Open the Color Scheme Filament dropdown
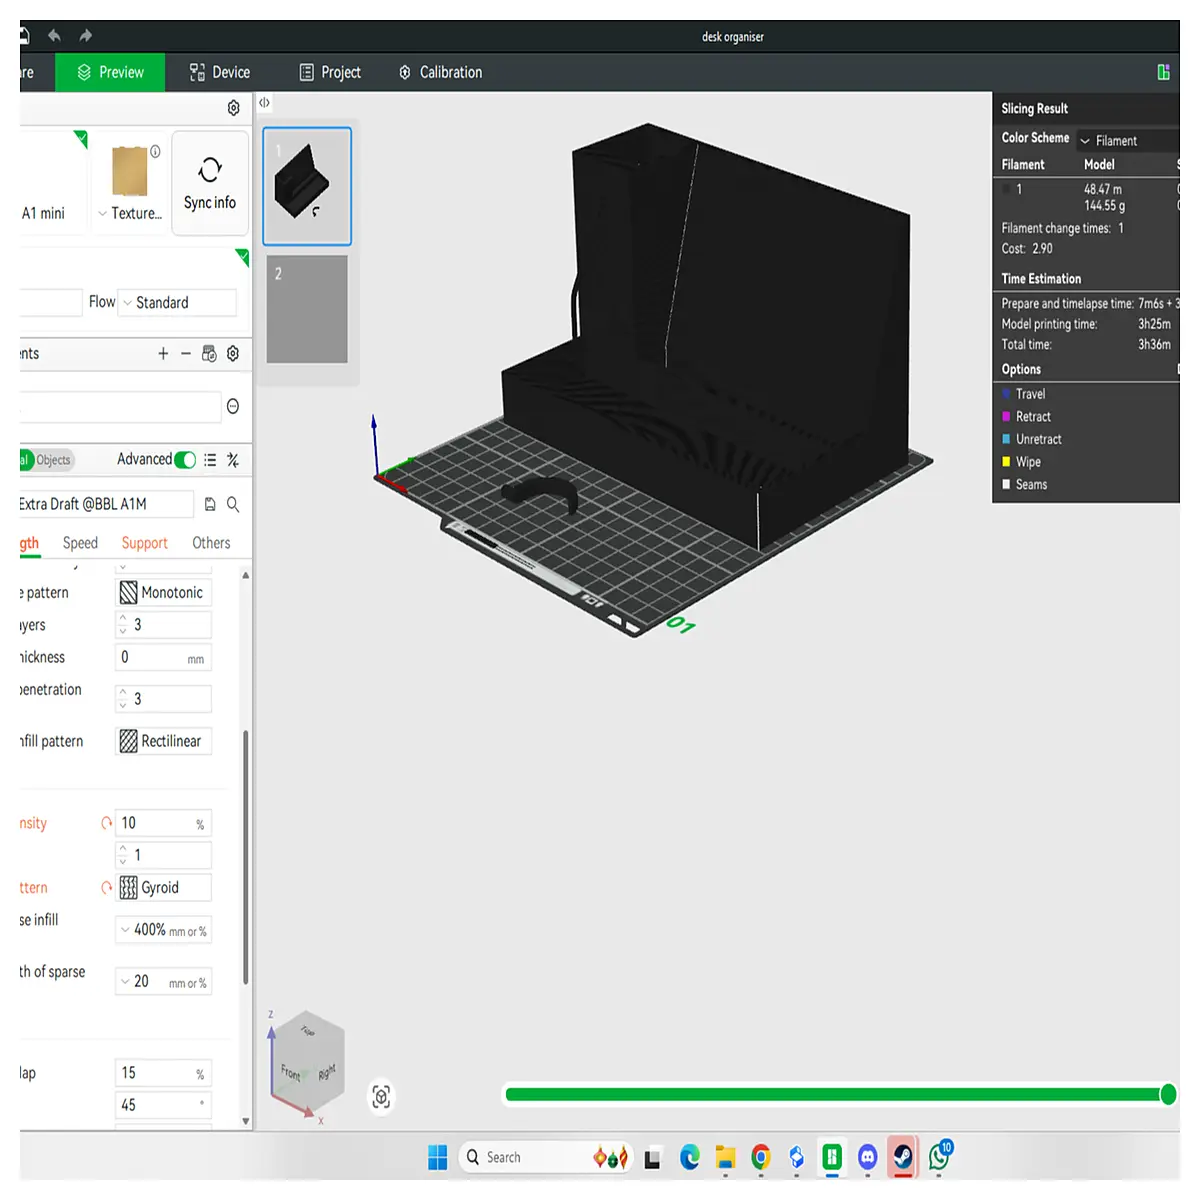Image resolution: width=1200 pixels, height=1200 pixels. click(1127, 141)
